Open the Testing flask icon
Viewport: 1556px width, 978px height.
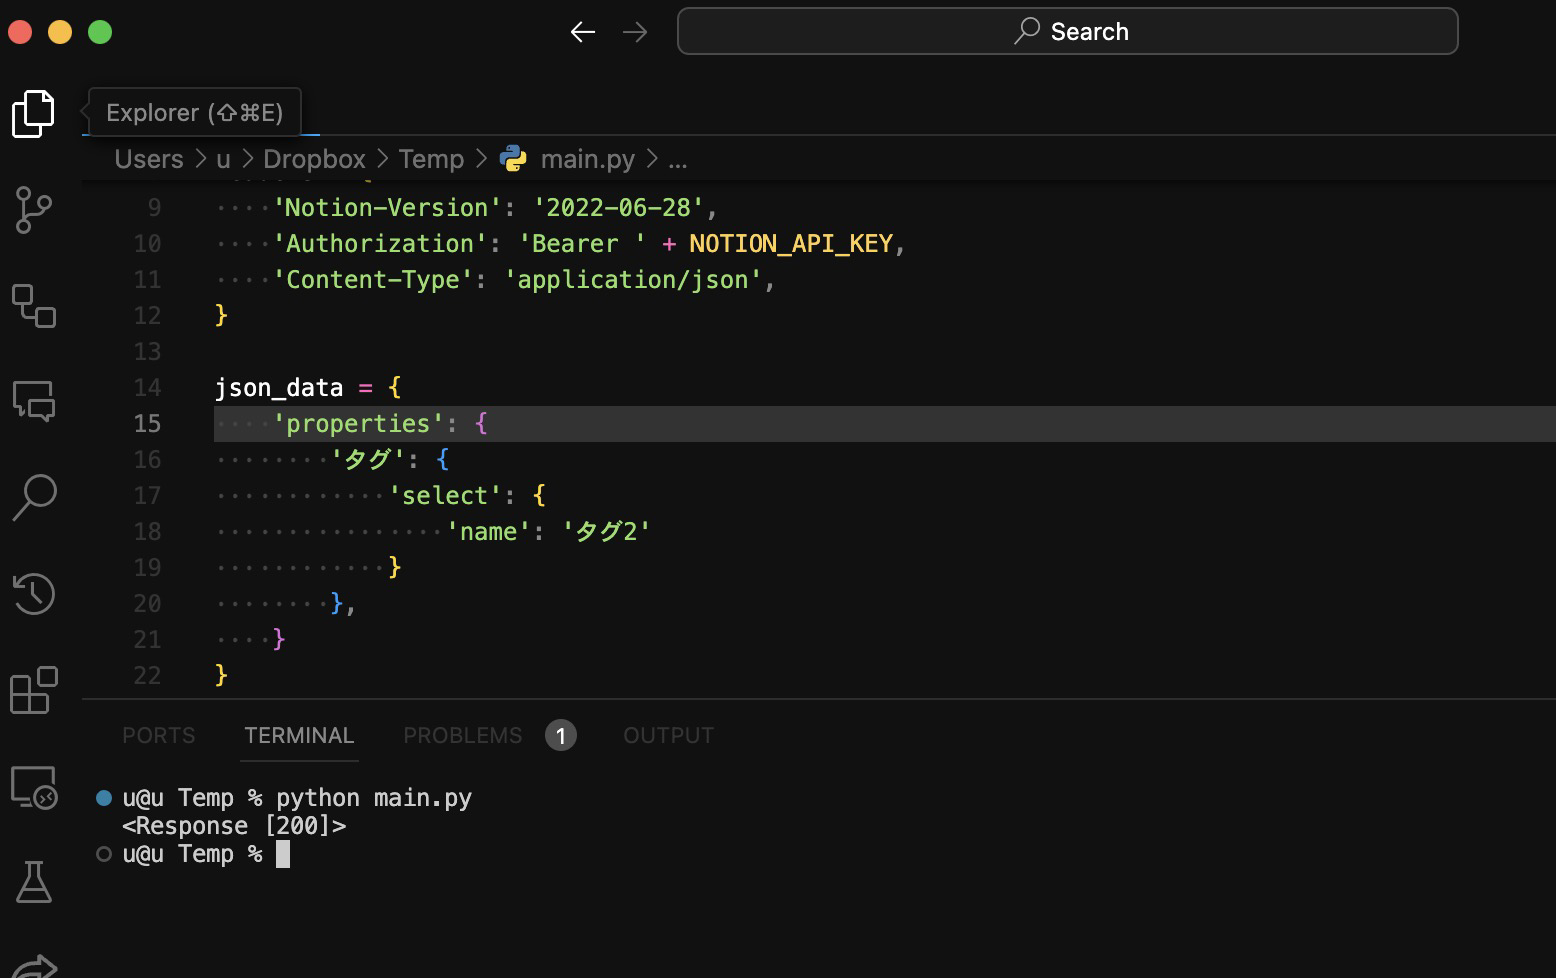(33, 882)
